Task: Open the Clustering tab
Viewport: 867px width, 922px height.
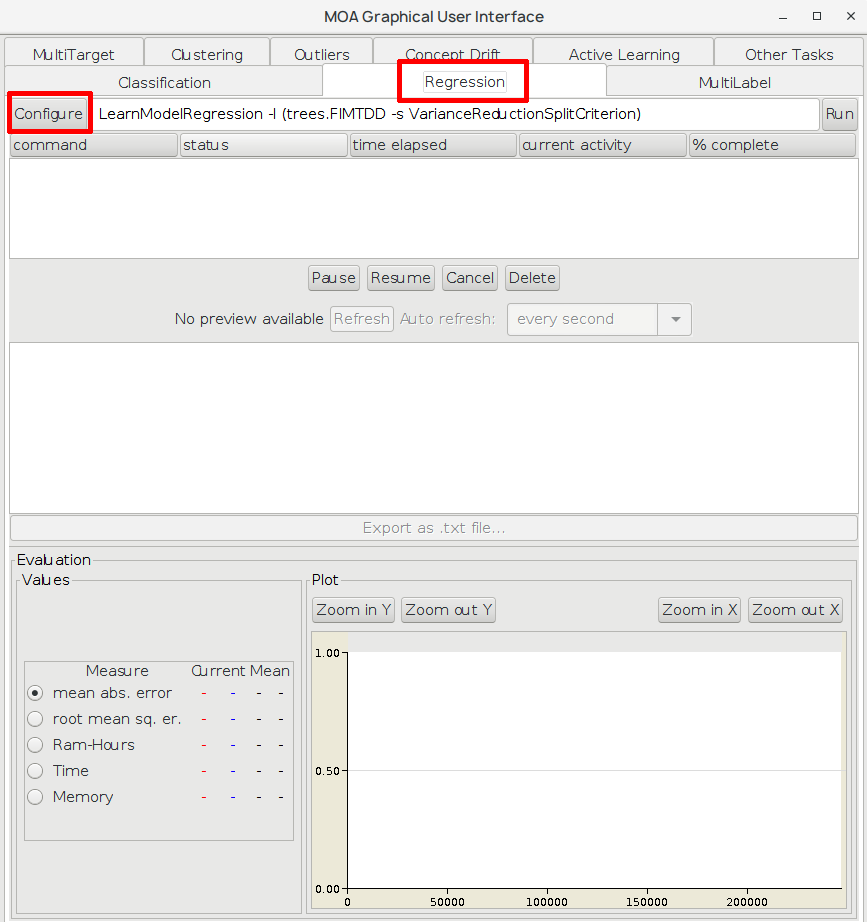Action: coord(207,55)
